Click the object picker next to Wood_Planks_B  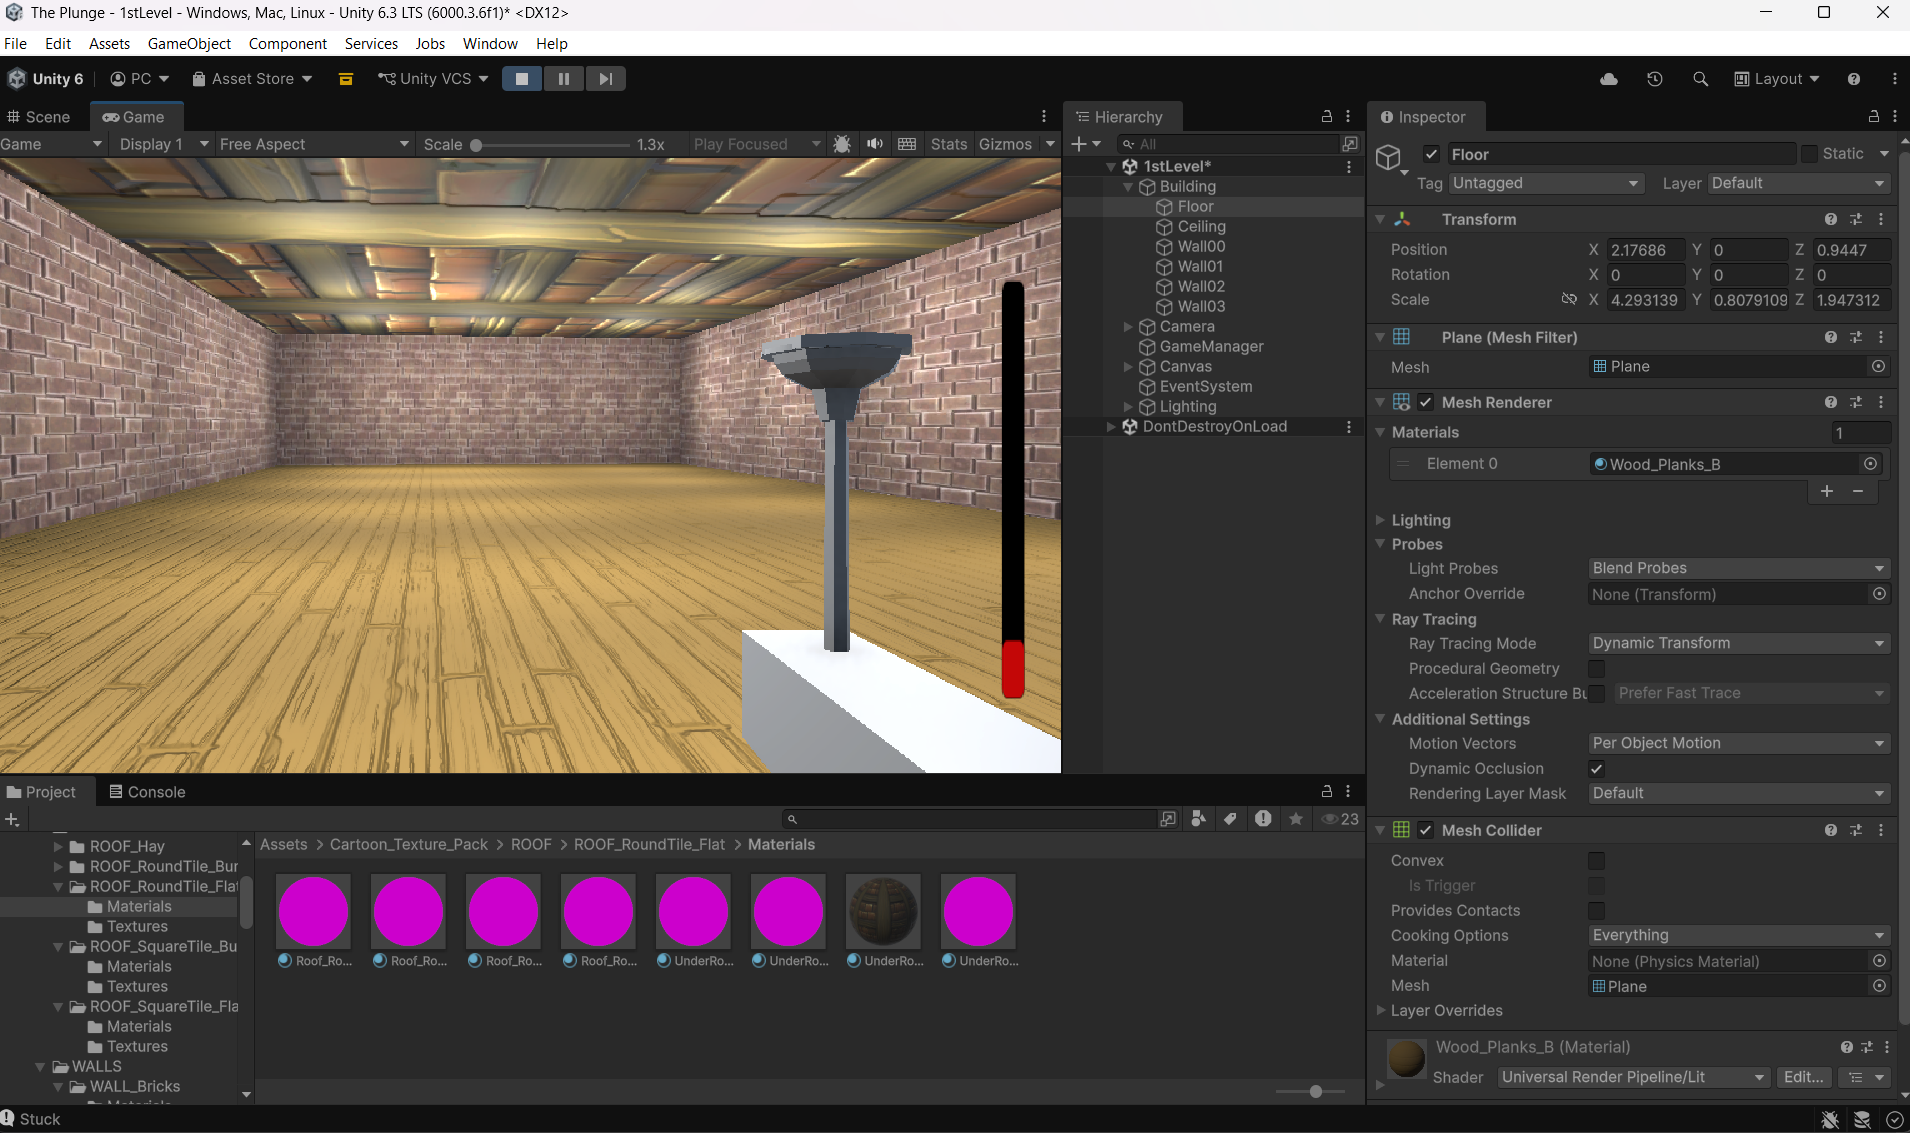[1871, 464]
